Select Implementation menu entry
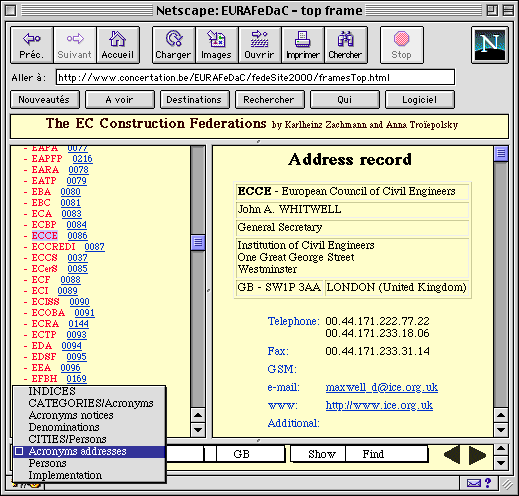 (89, 475)
